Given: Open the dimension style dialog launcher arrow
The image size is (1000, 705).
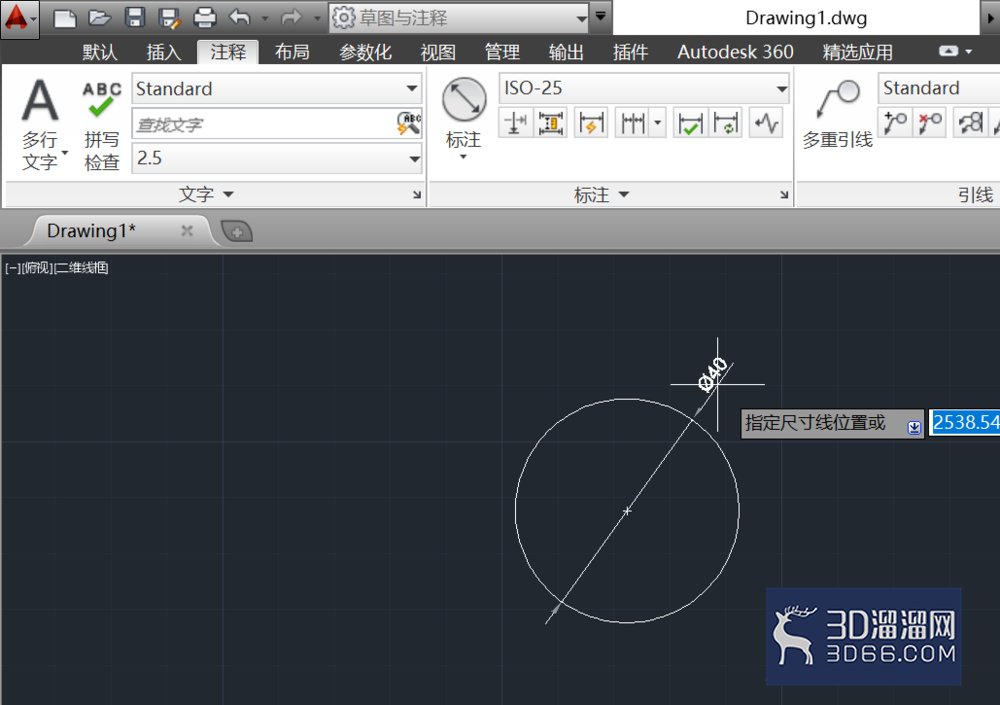Looking at the screenshot, I should point(784,195).
